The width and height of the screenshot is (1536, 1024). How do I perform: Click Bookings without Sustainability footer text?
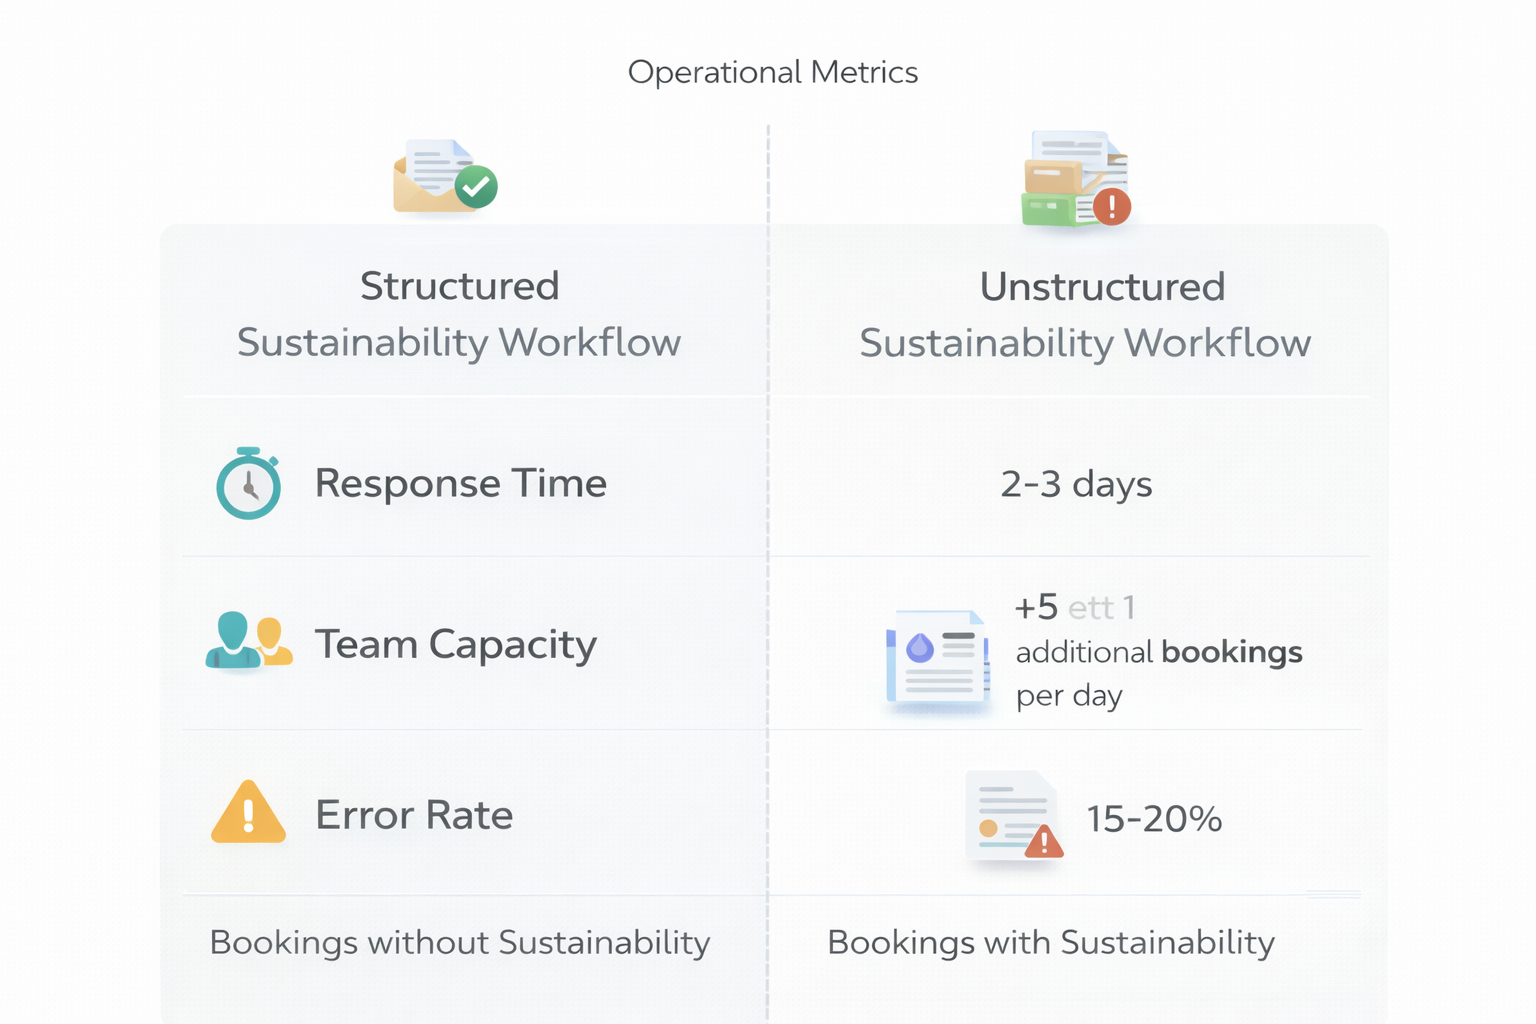pos(459,941)
